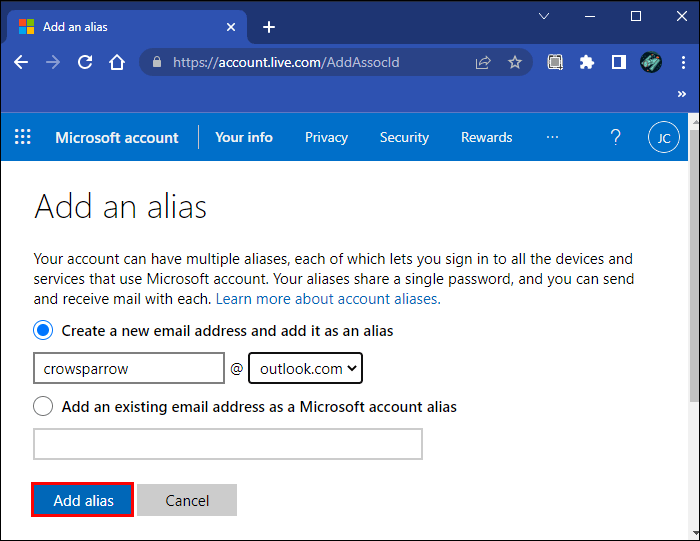Open the tab search chevron in title bar
Viewport: 700px width, 541px height.
(544, 17)
